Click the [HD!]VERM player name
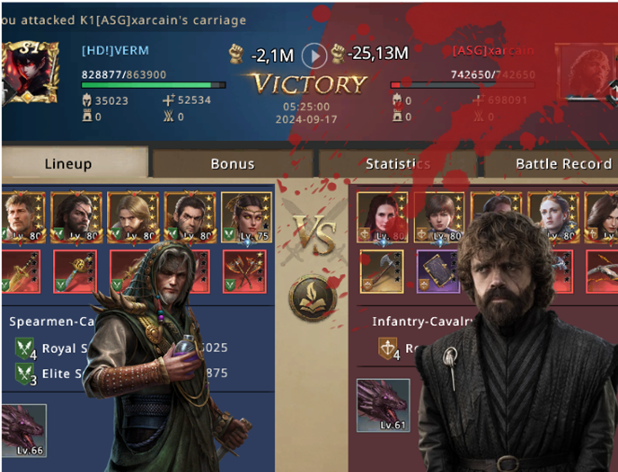 pos(115,50)
